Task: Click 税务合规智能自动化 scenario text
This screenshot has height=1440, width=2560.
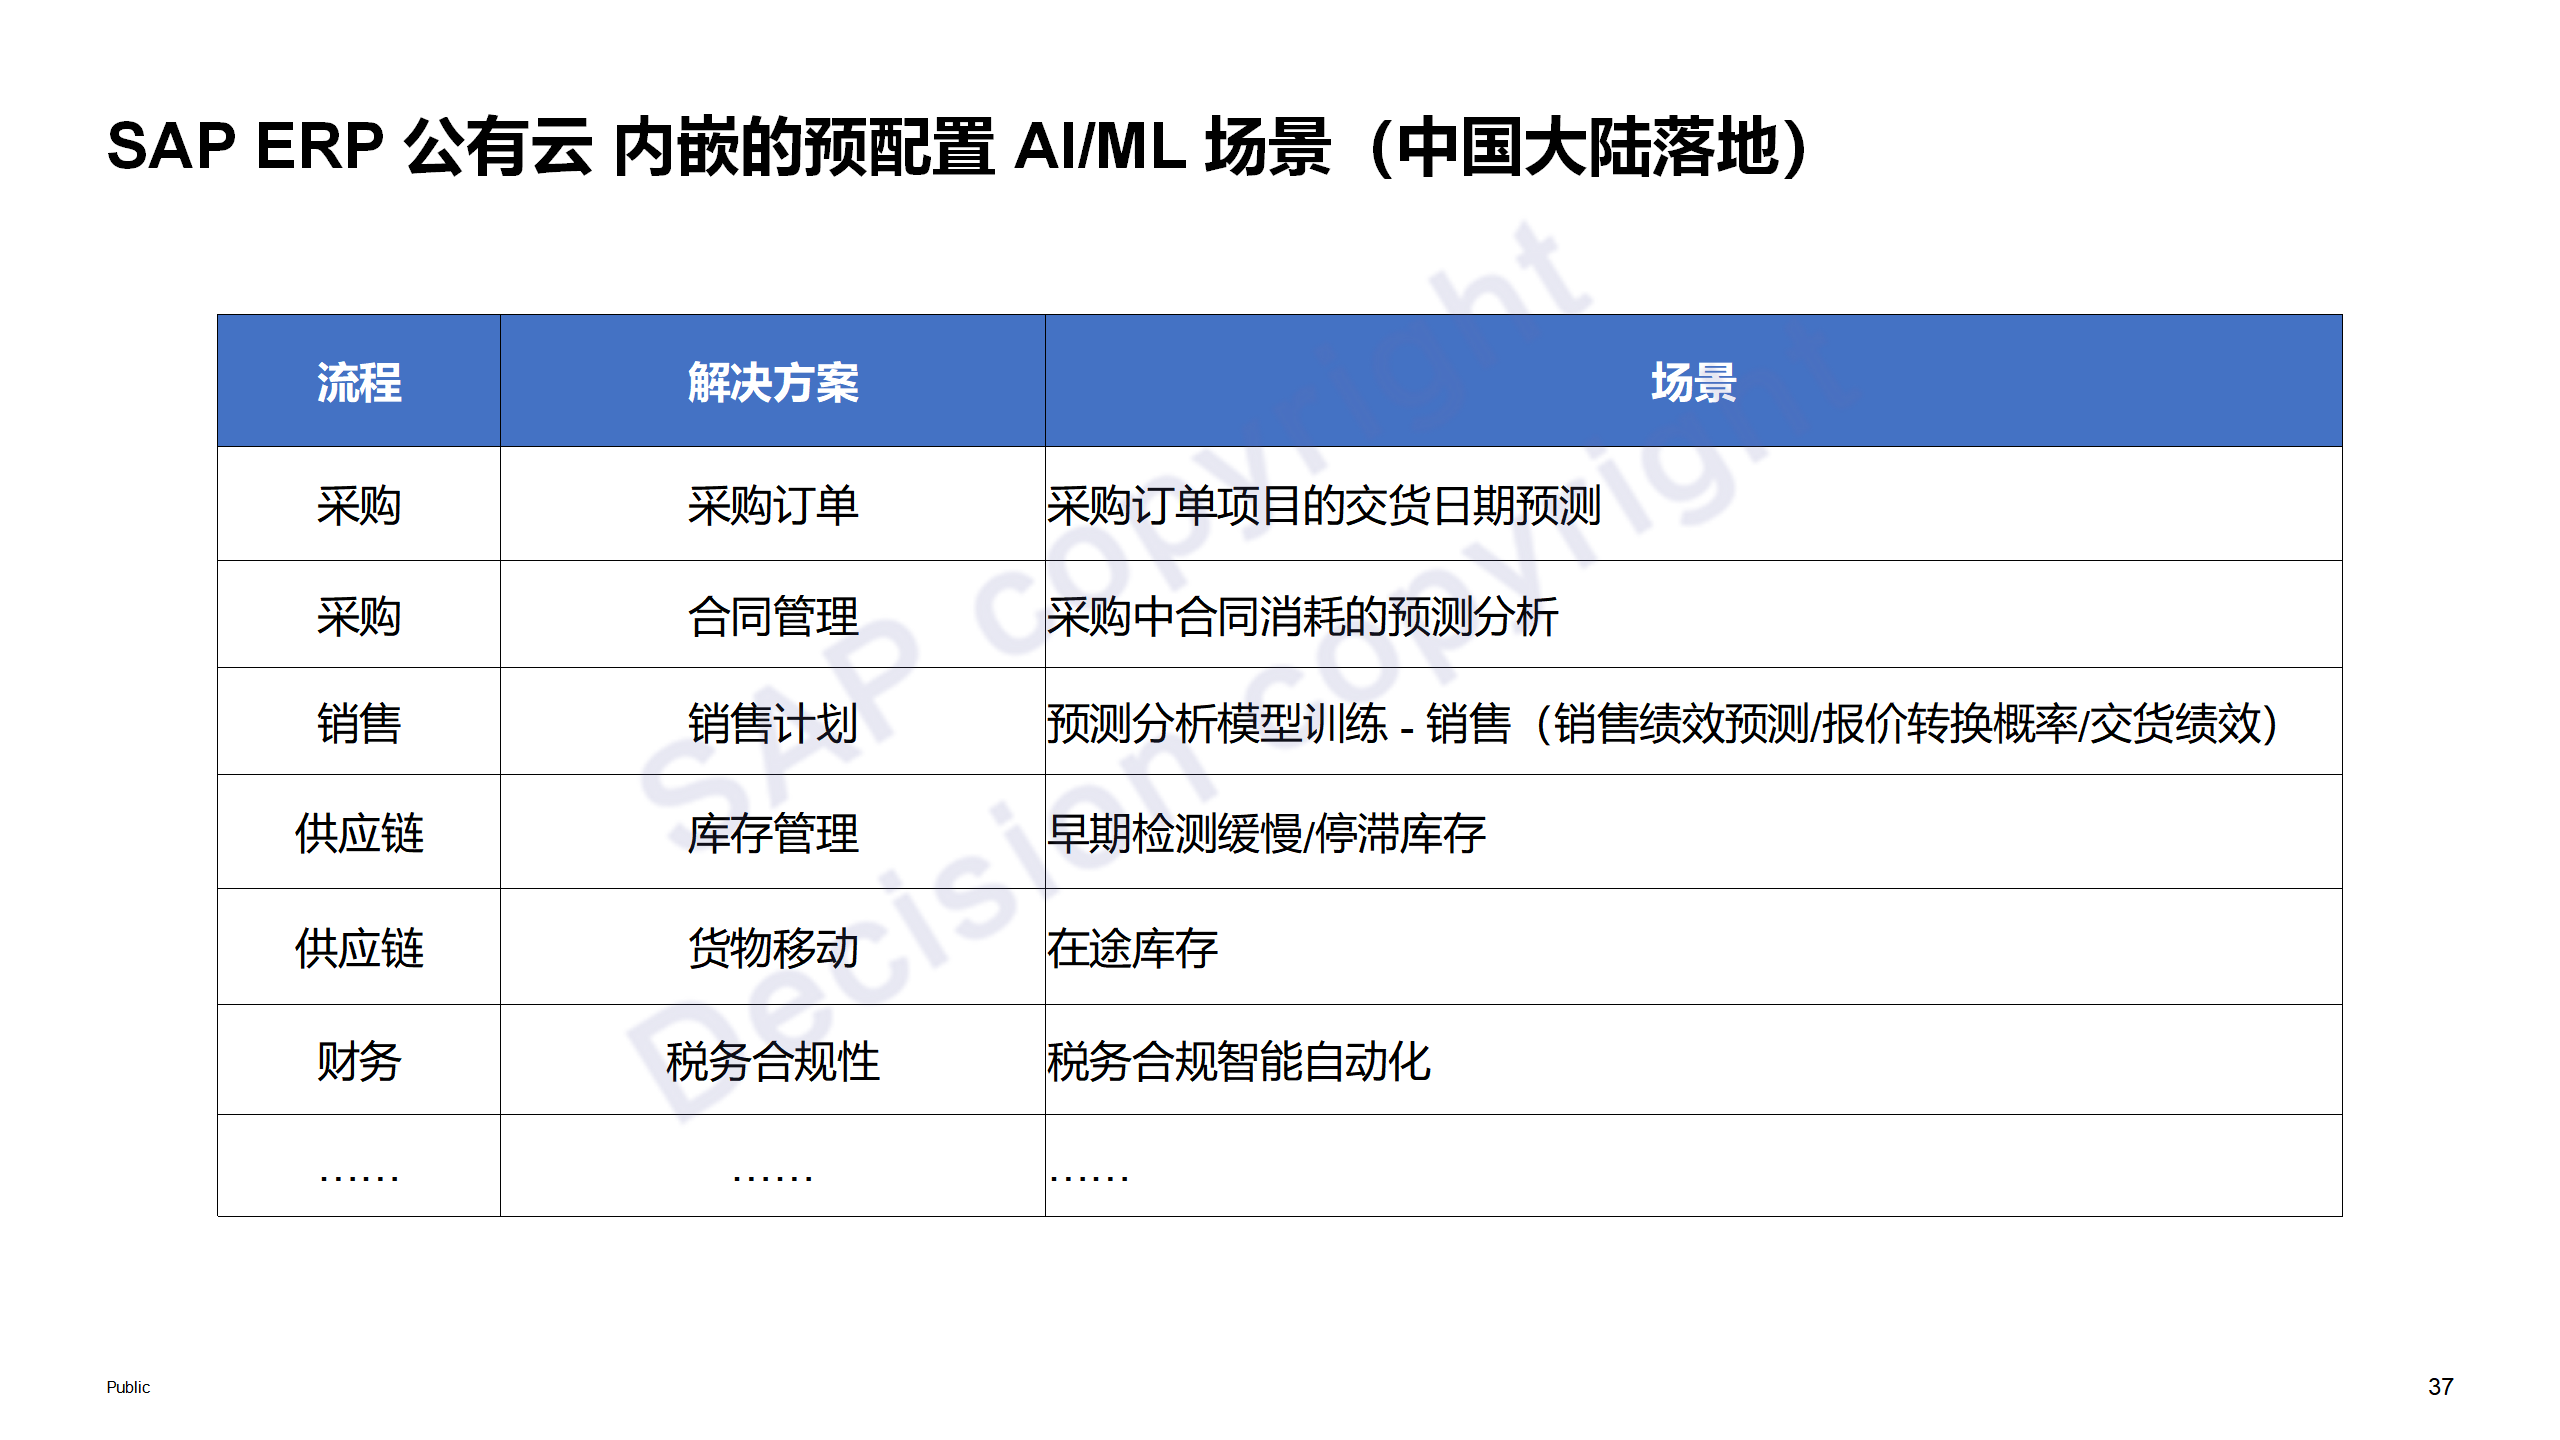Action: (1238, 1061)
